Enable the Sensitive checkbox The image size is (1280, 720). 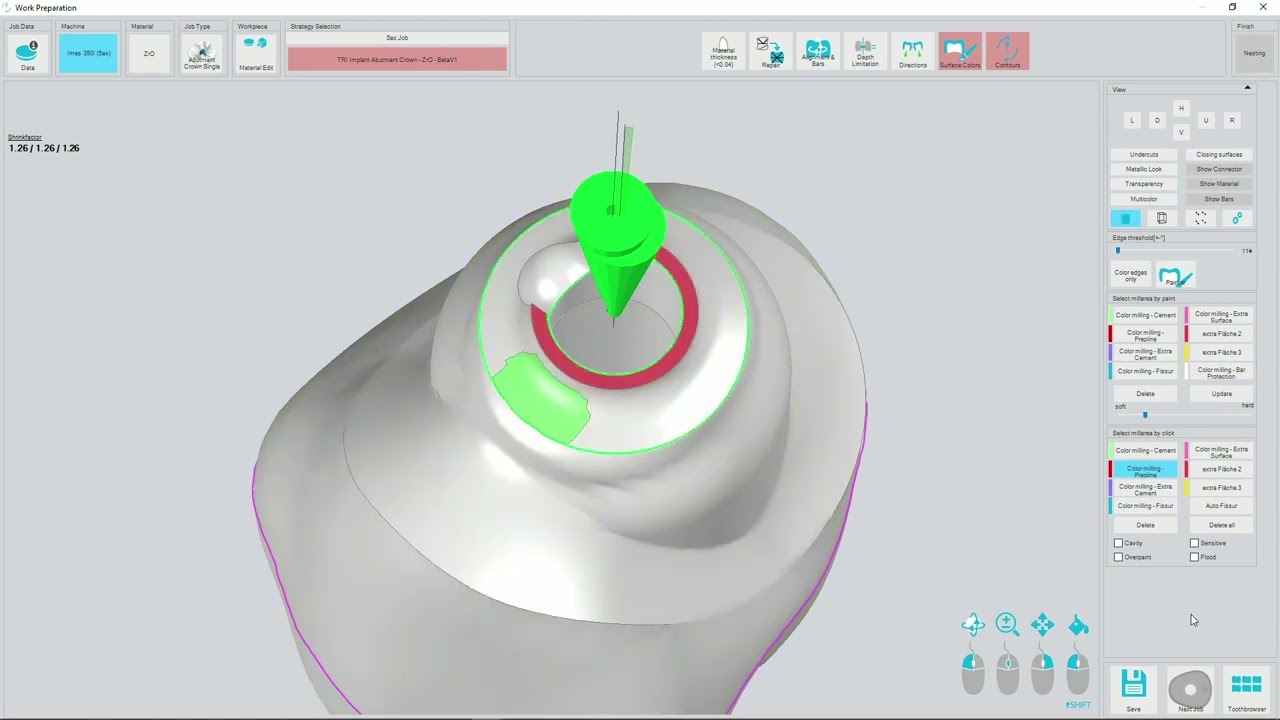click(1194, 543)
